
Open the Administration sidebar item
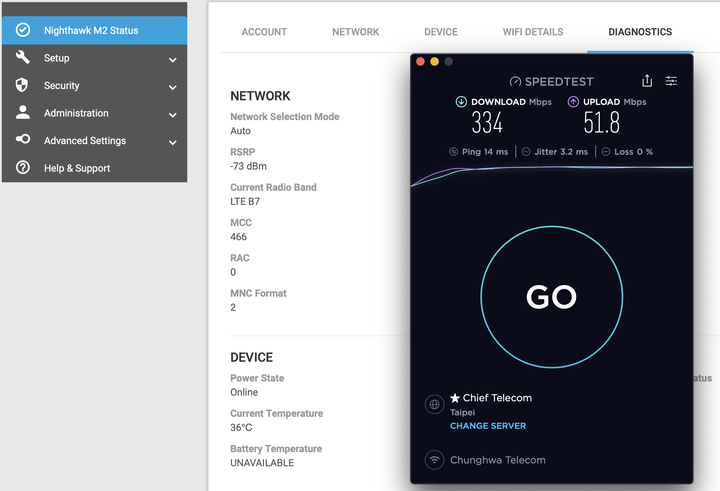[x=95, y=113]
